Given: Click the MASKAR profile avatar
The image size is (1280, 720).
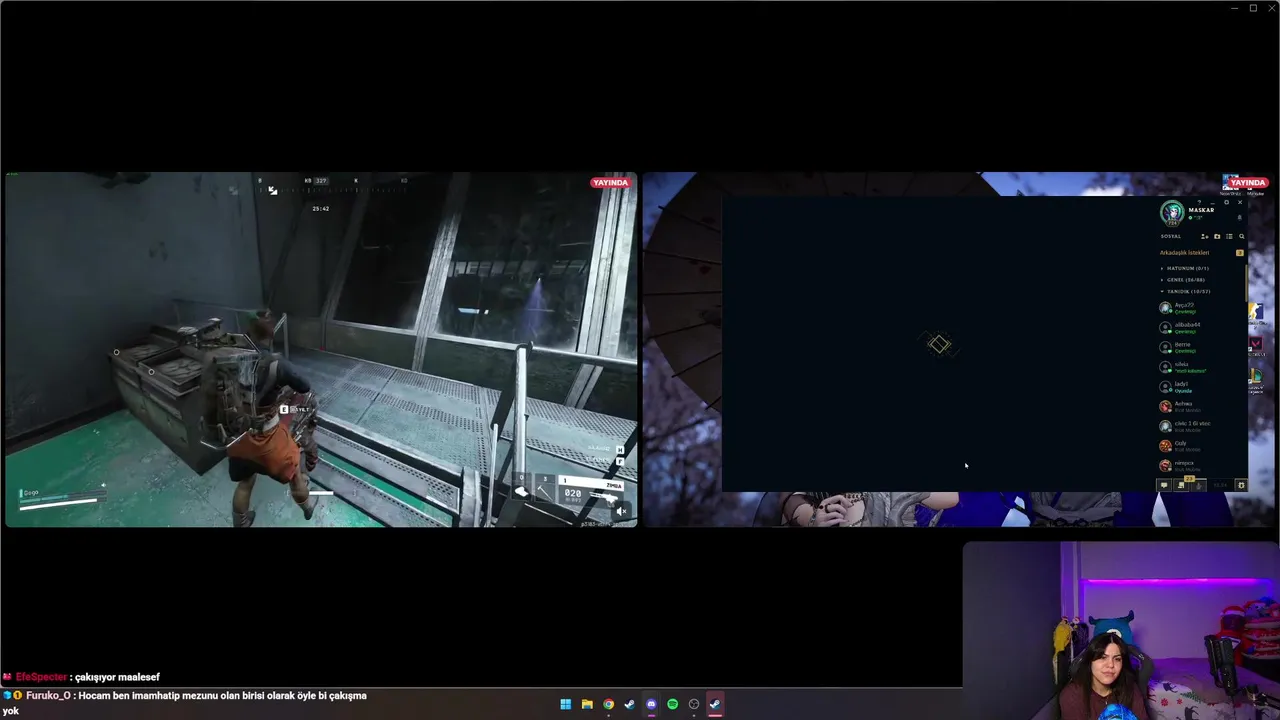Looking at the screenshot, I should pyautogui.click(x=1172, y=212).
